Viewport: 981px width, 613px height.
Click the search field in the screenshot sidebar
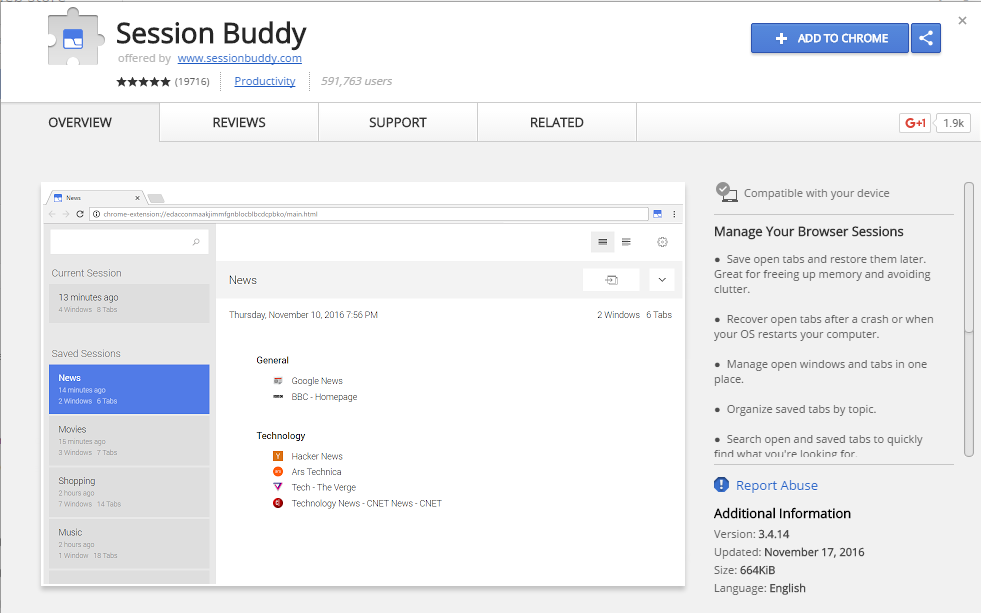click(x=129, y=242)
